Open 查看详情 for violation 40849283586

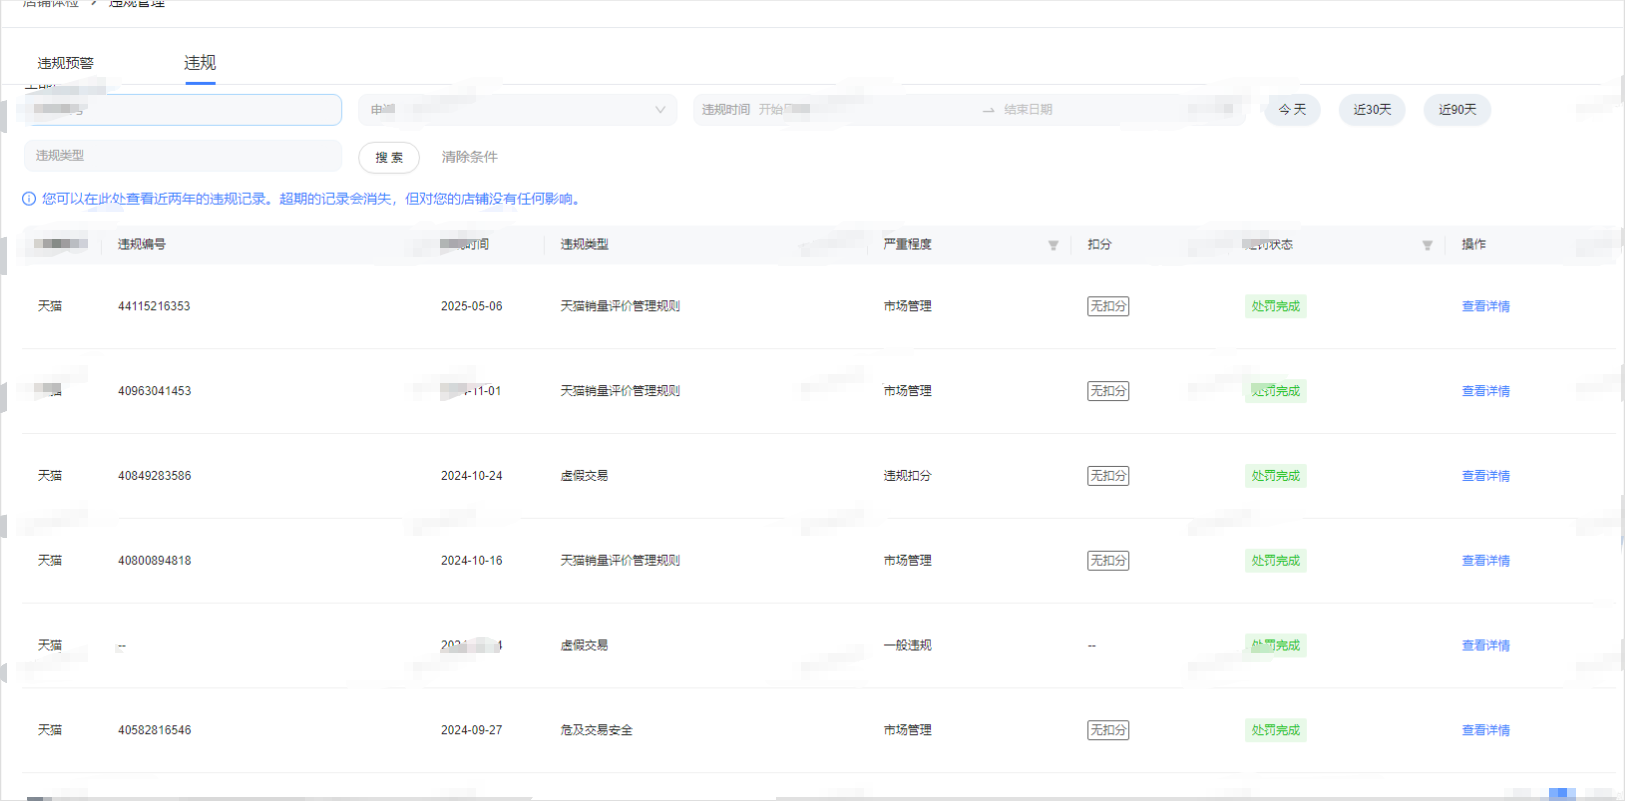click(x=1485, y=476)
